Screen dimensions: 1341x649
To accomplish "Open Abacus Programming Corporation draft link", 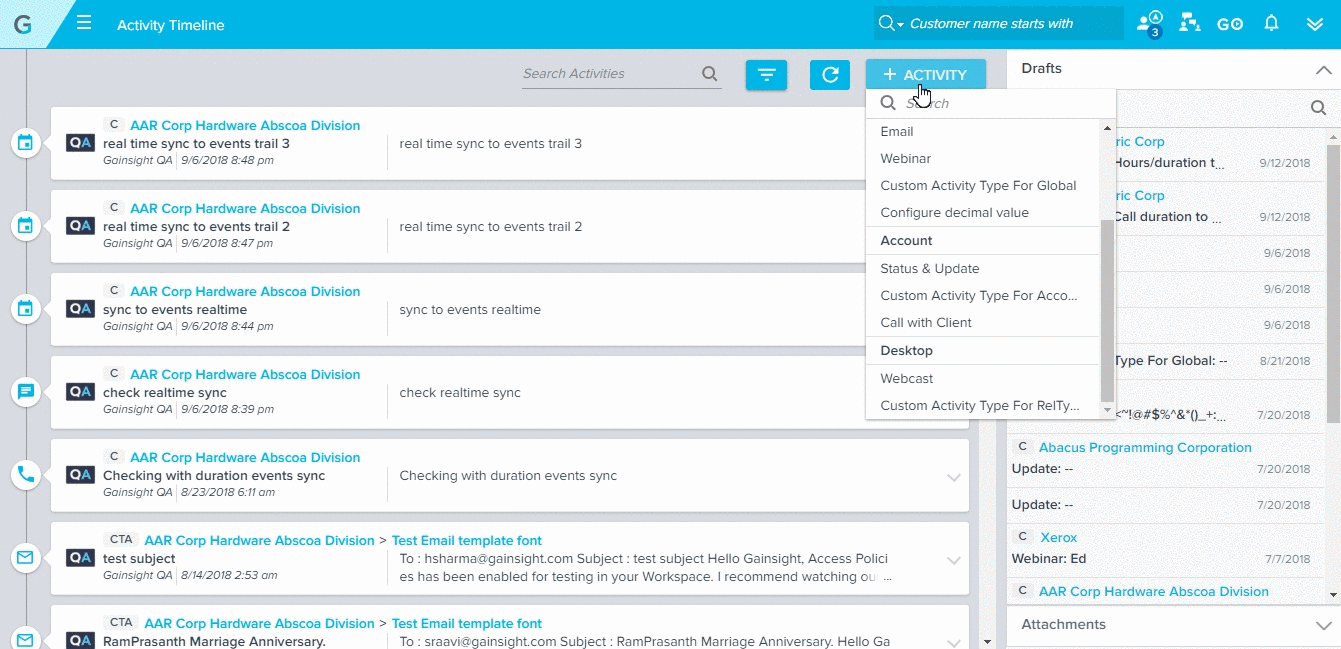I will [1145, 448].
